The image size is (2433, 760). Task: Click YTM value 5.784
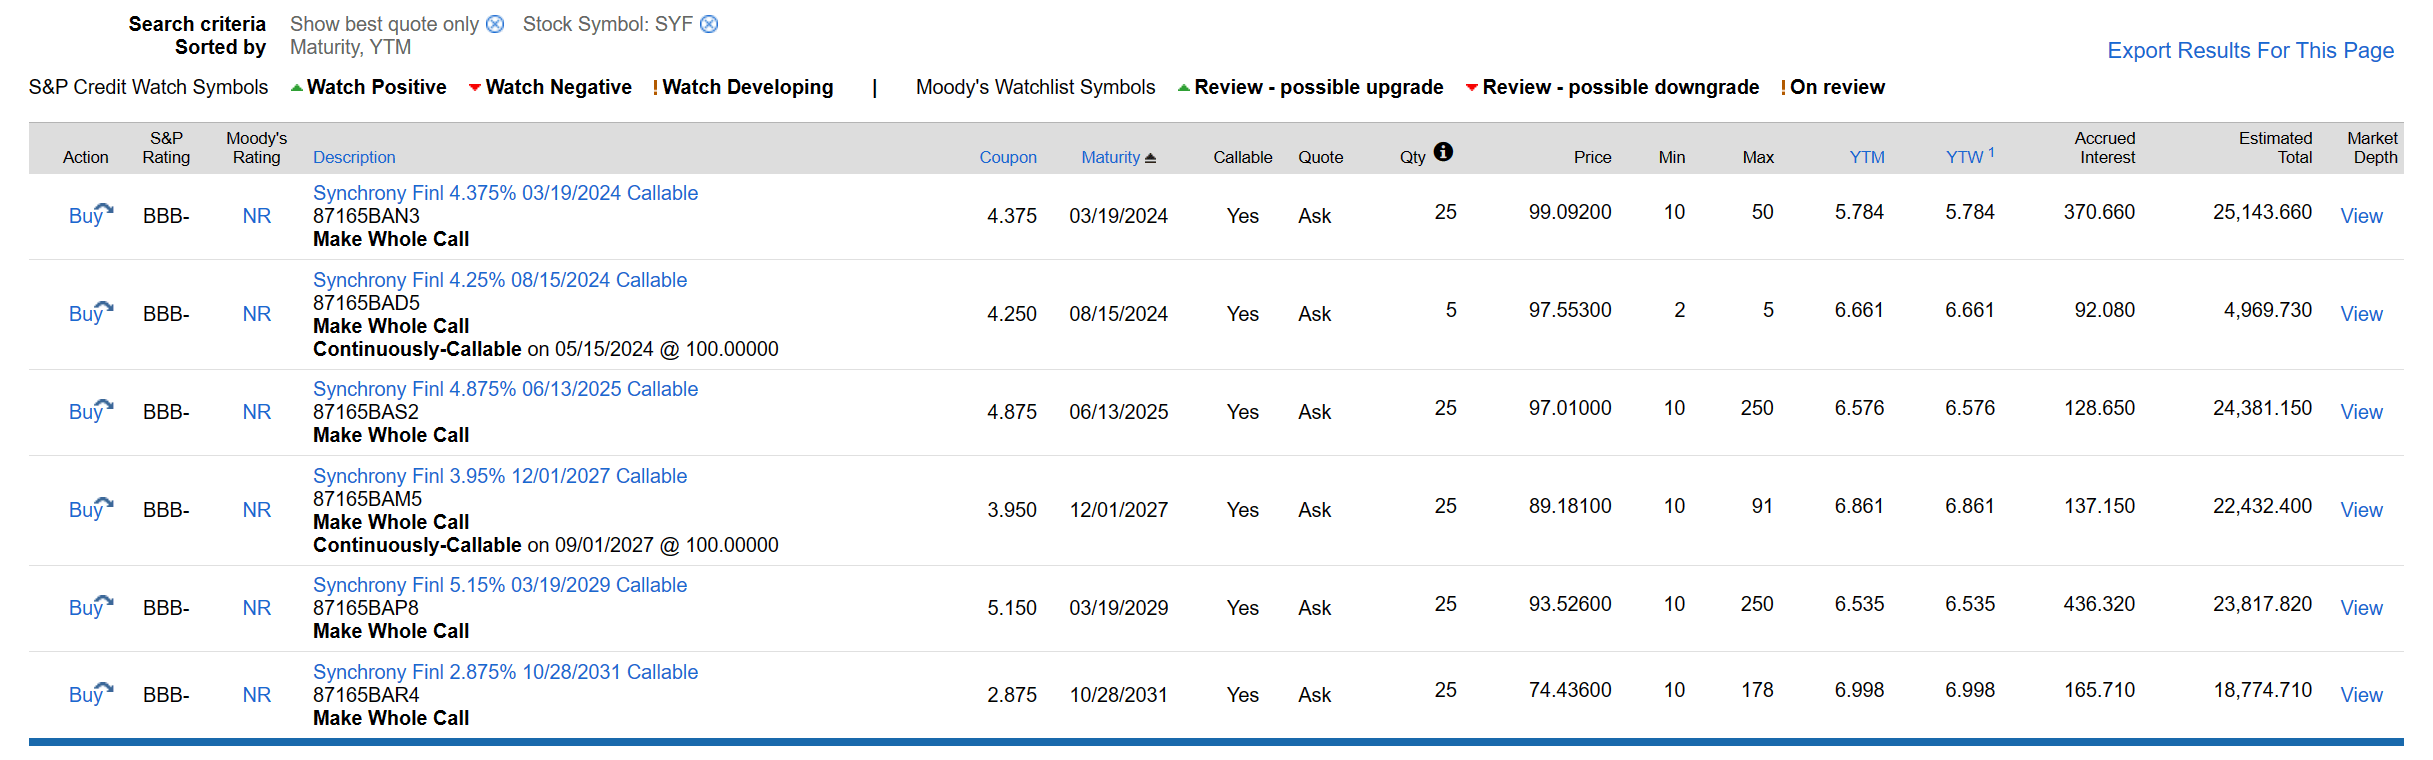1859,212
